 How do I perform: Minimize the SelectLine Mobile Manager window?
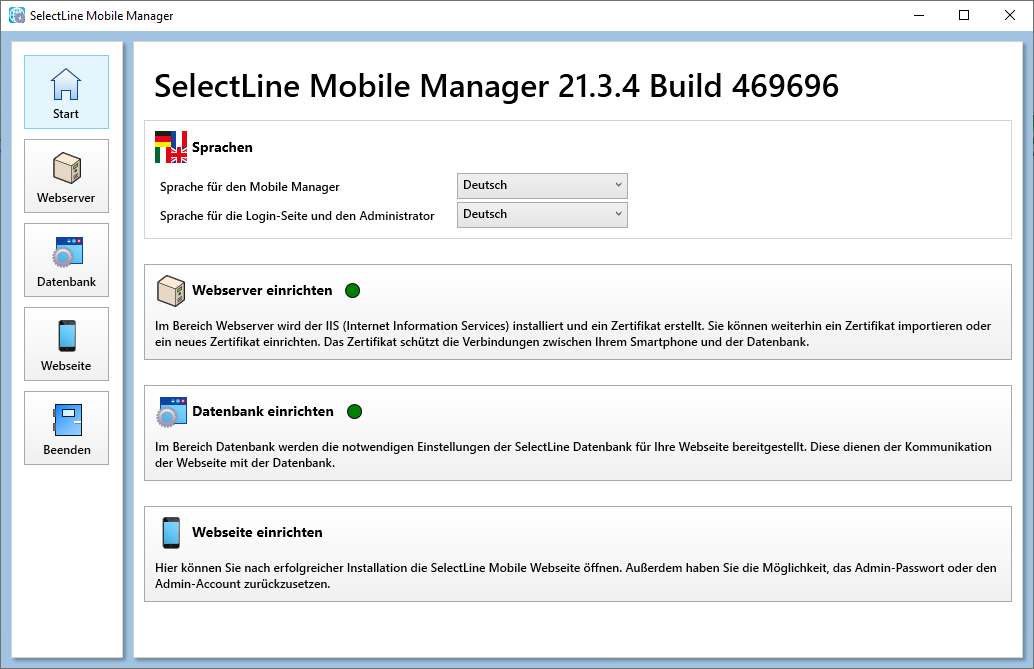point(919,15)
